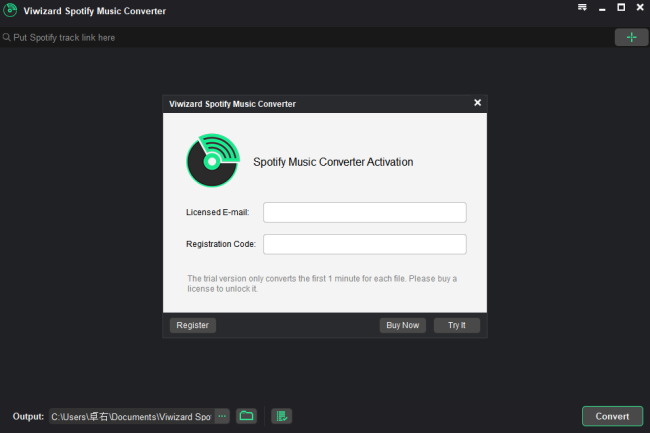Click the Register button
Viewport: 650px width, 433px height.
193,325
